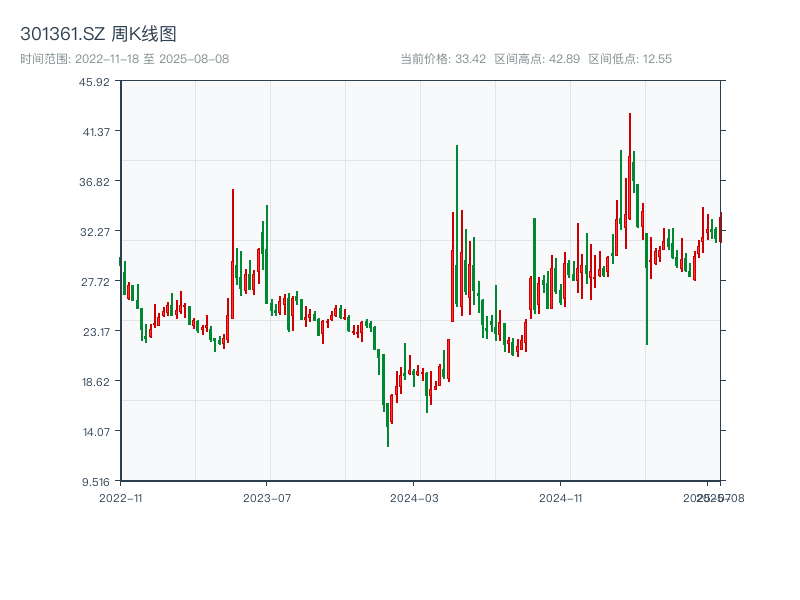Click the chart title "301361.SZ 周K线图"
The height and width of the screenshot is (600, 800).
coord(98,34)
